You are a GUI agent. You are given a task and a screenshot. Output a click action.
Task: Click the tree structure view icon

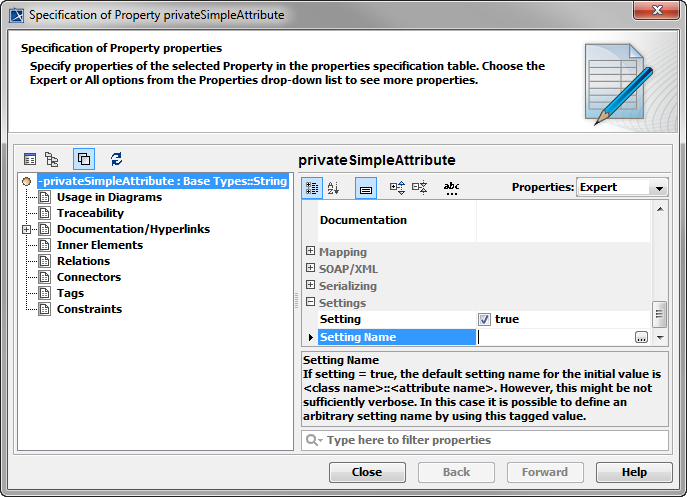point(52,159)
